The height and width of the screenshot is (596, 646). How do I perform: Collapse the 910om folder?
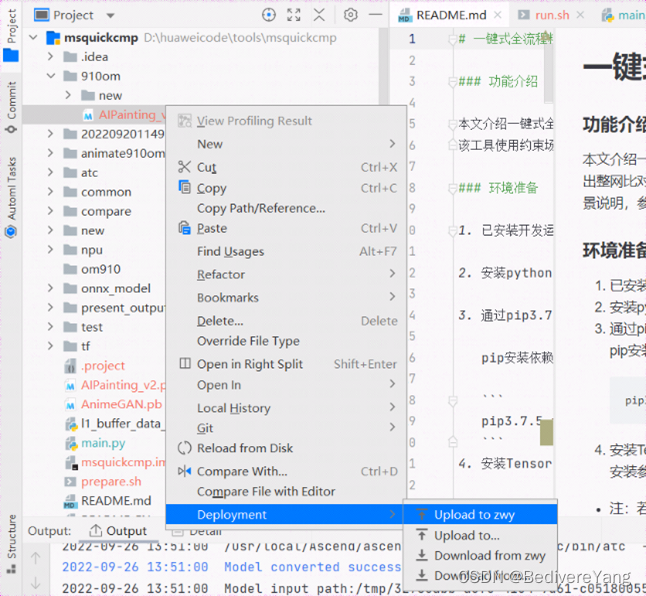pyautogui.click(x=51, y=76)
